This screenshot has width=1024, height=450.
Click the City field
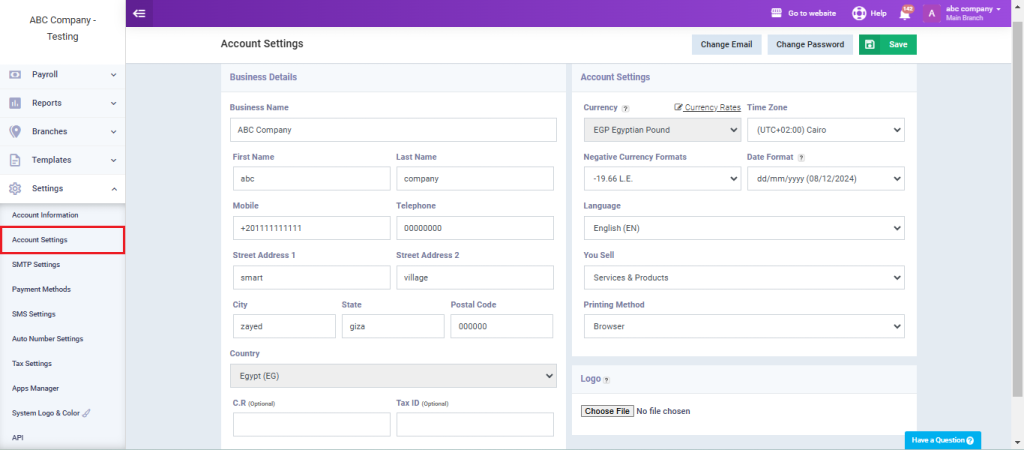point(284,327)
